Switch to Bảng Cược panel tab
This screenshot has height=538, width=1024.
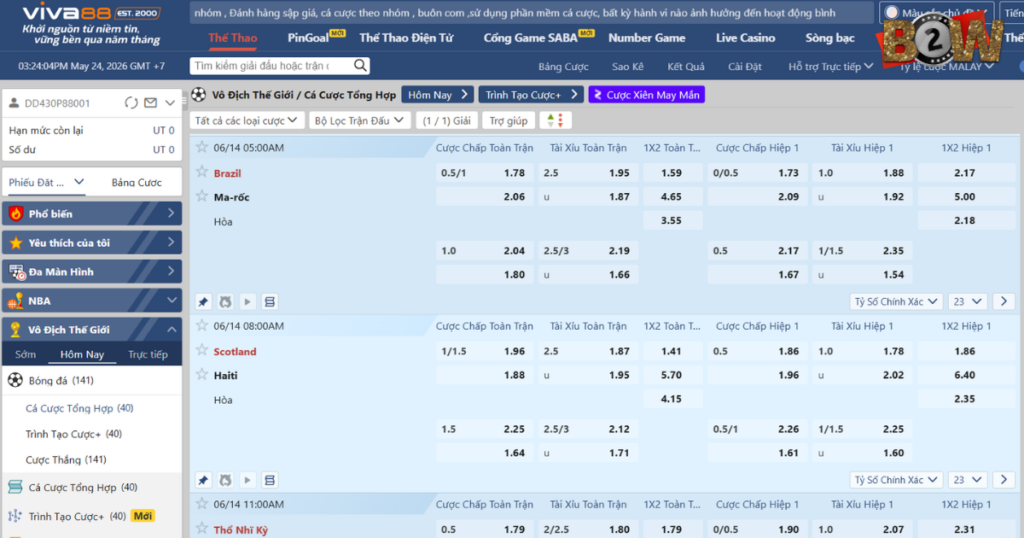click(136, 182)
